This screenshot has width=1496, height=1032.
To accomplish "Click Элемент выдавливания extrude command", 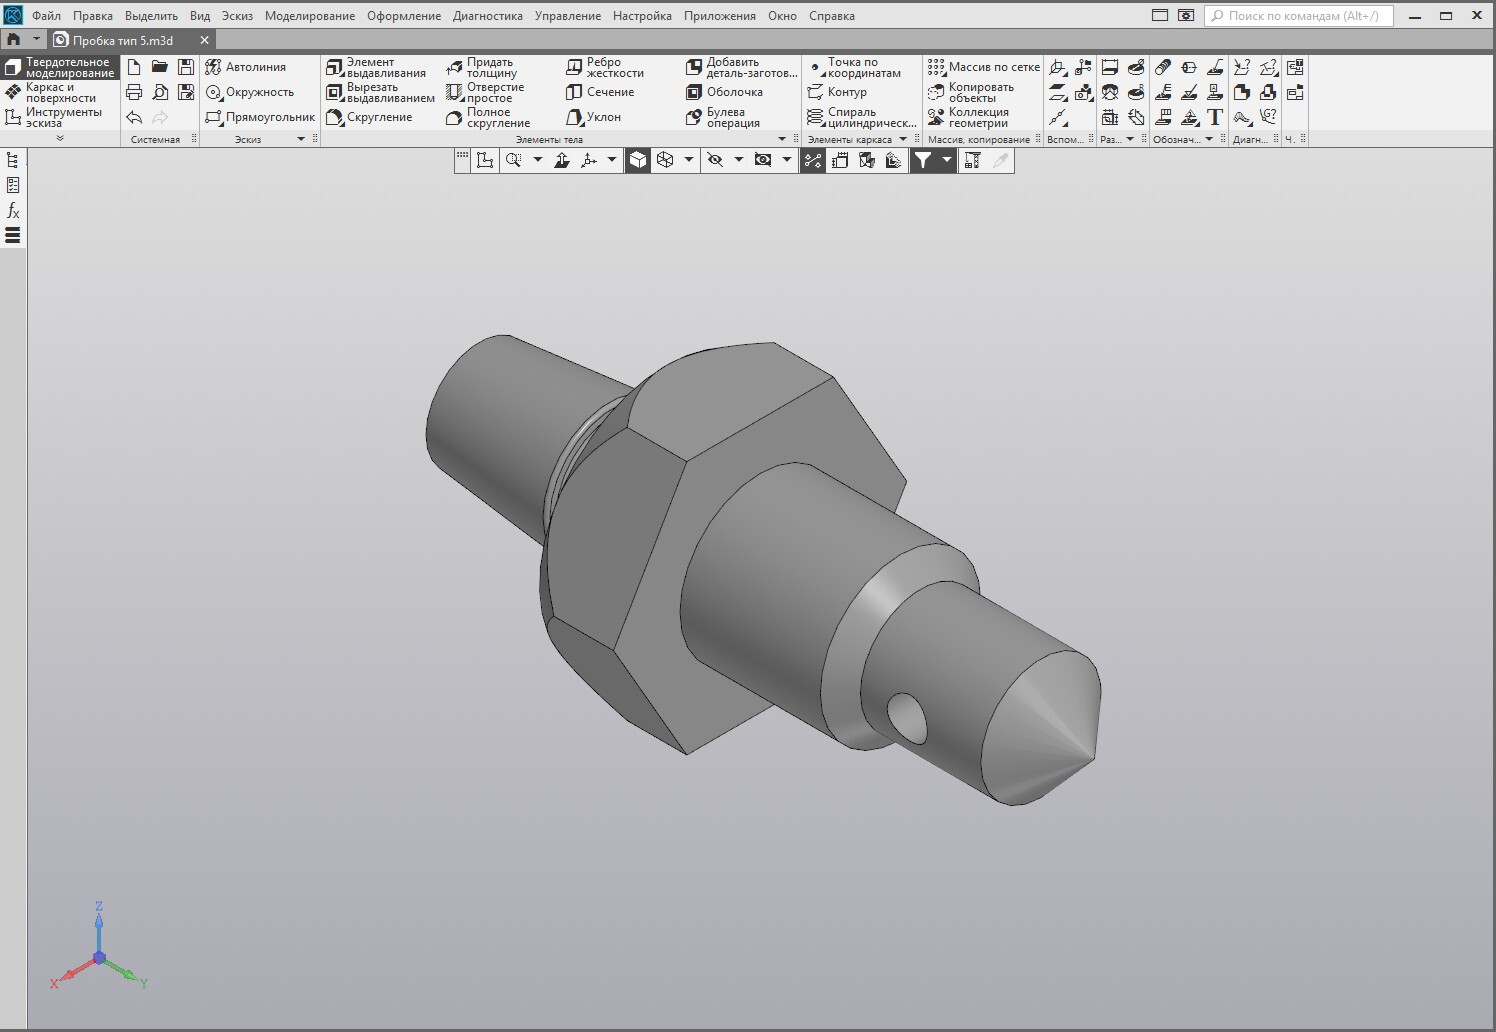I will 376,68.
